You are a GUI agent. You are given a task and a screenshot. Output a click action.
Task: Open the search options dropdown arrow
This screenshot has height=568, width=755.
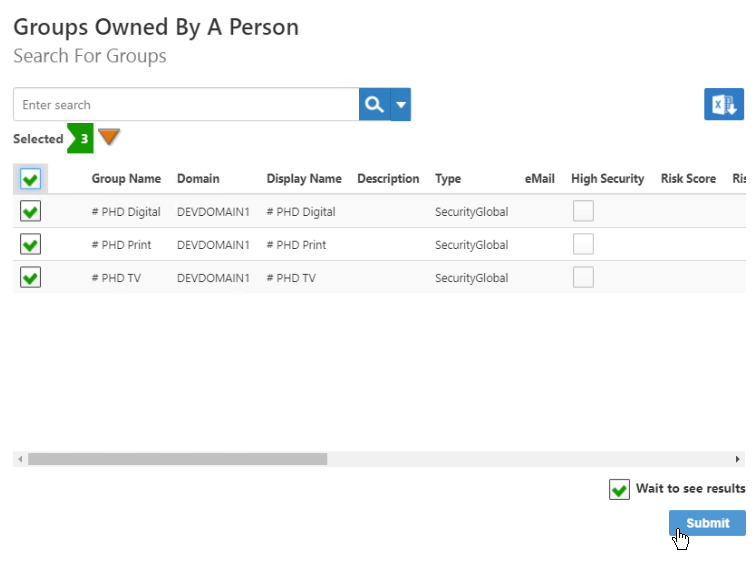pyautogui.click(x=401, y=105)
